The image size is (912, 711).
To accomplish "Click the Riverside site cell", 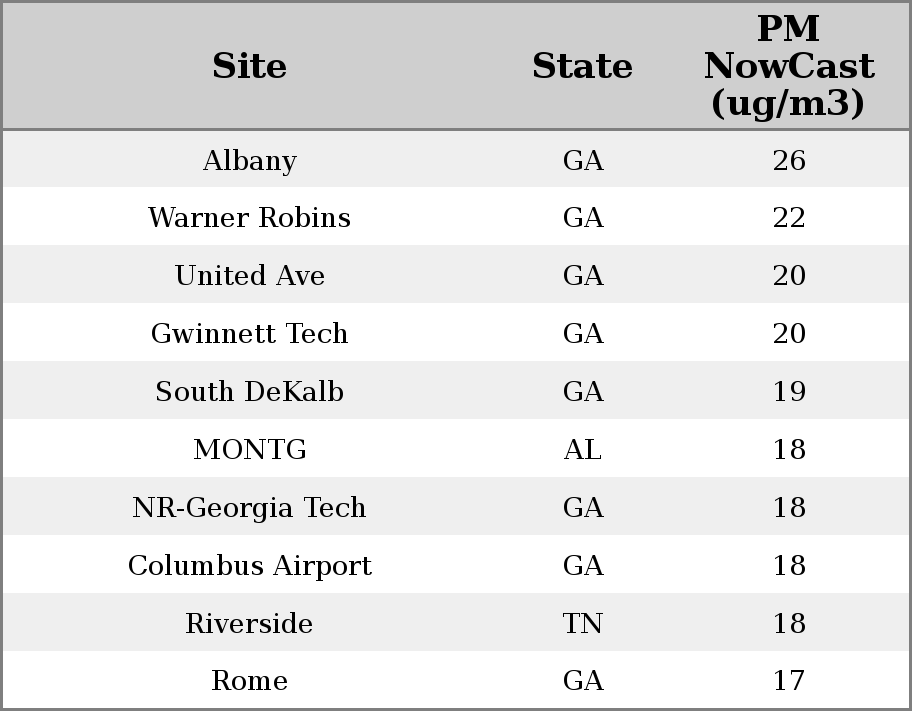I will click(249, 624).
